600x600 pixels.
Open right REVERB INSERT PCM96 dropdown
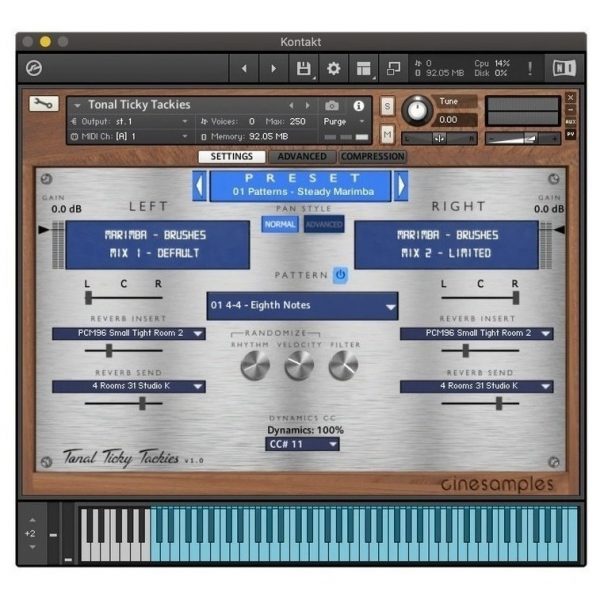click(x=476, y=333)
